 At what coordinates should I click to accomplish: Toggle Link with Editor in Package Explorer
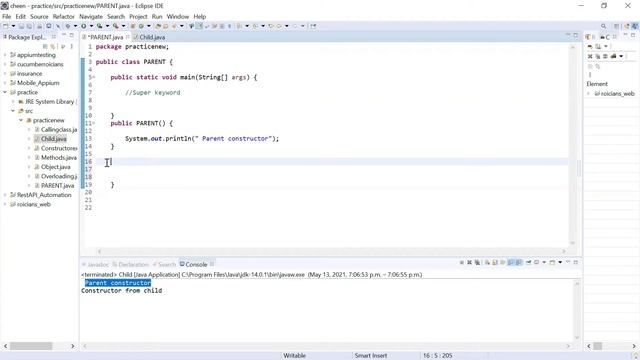[x=52, y=46]
